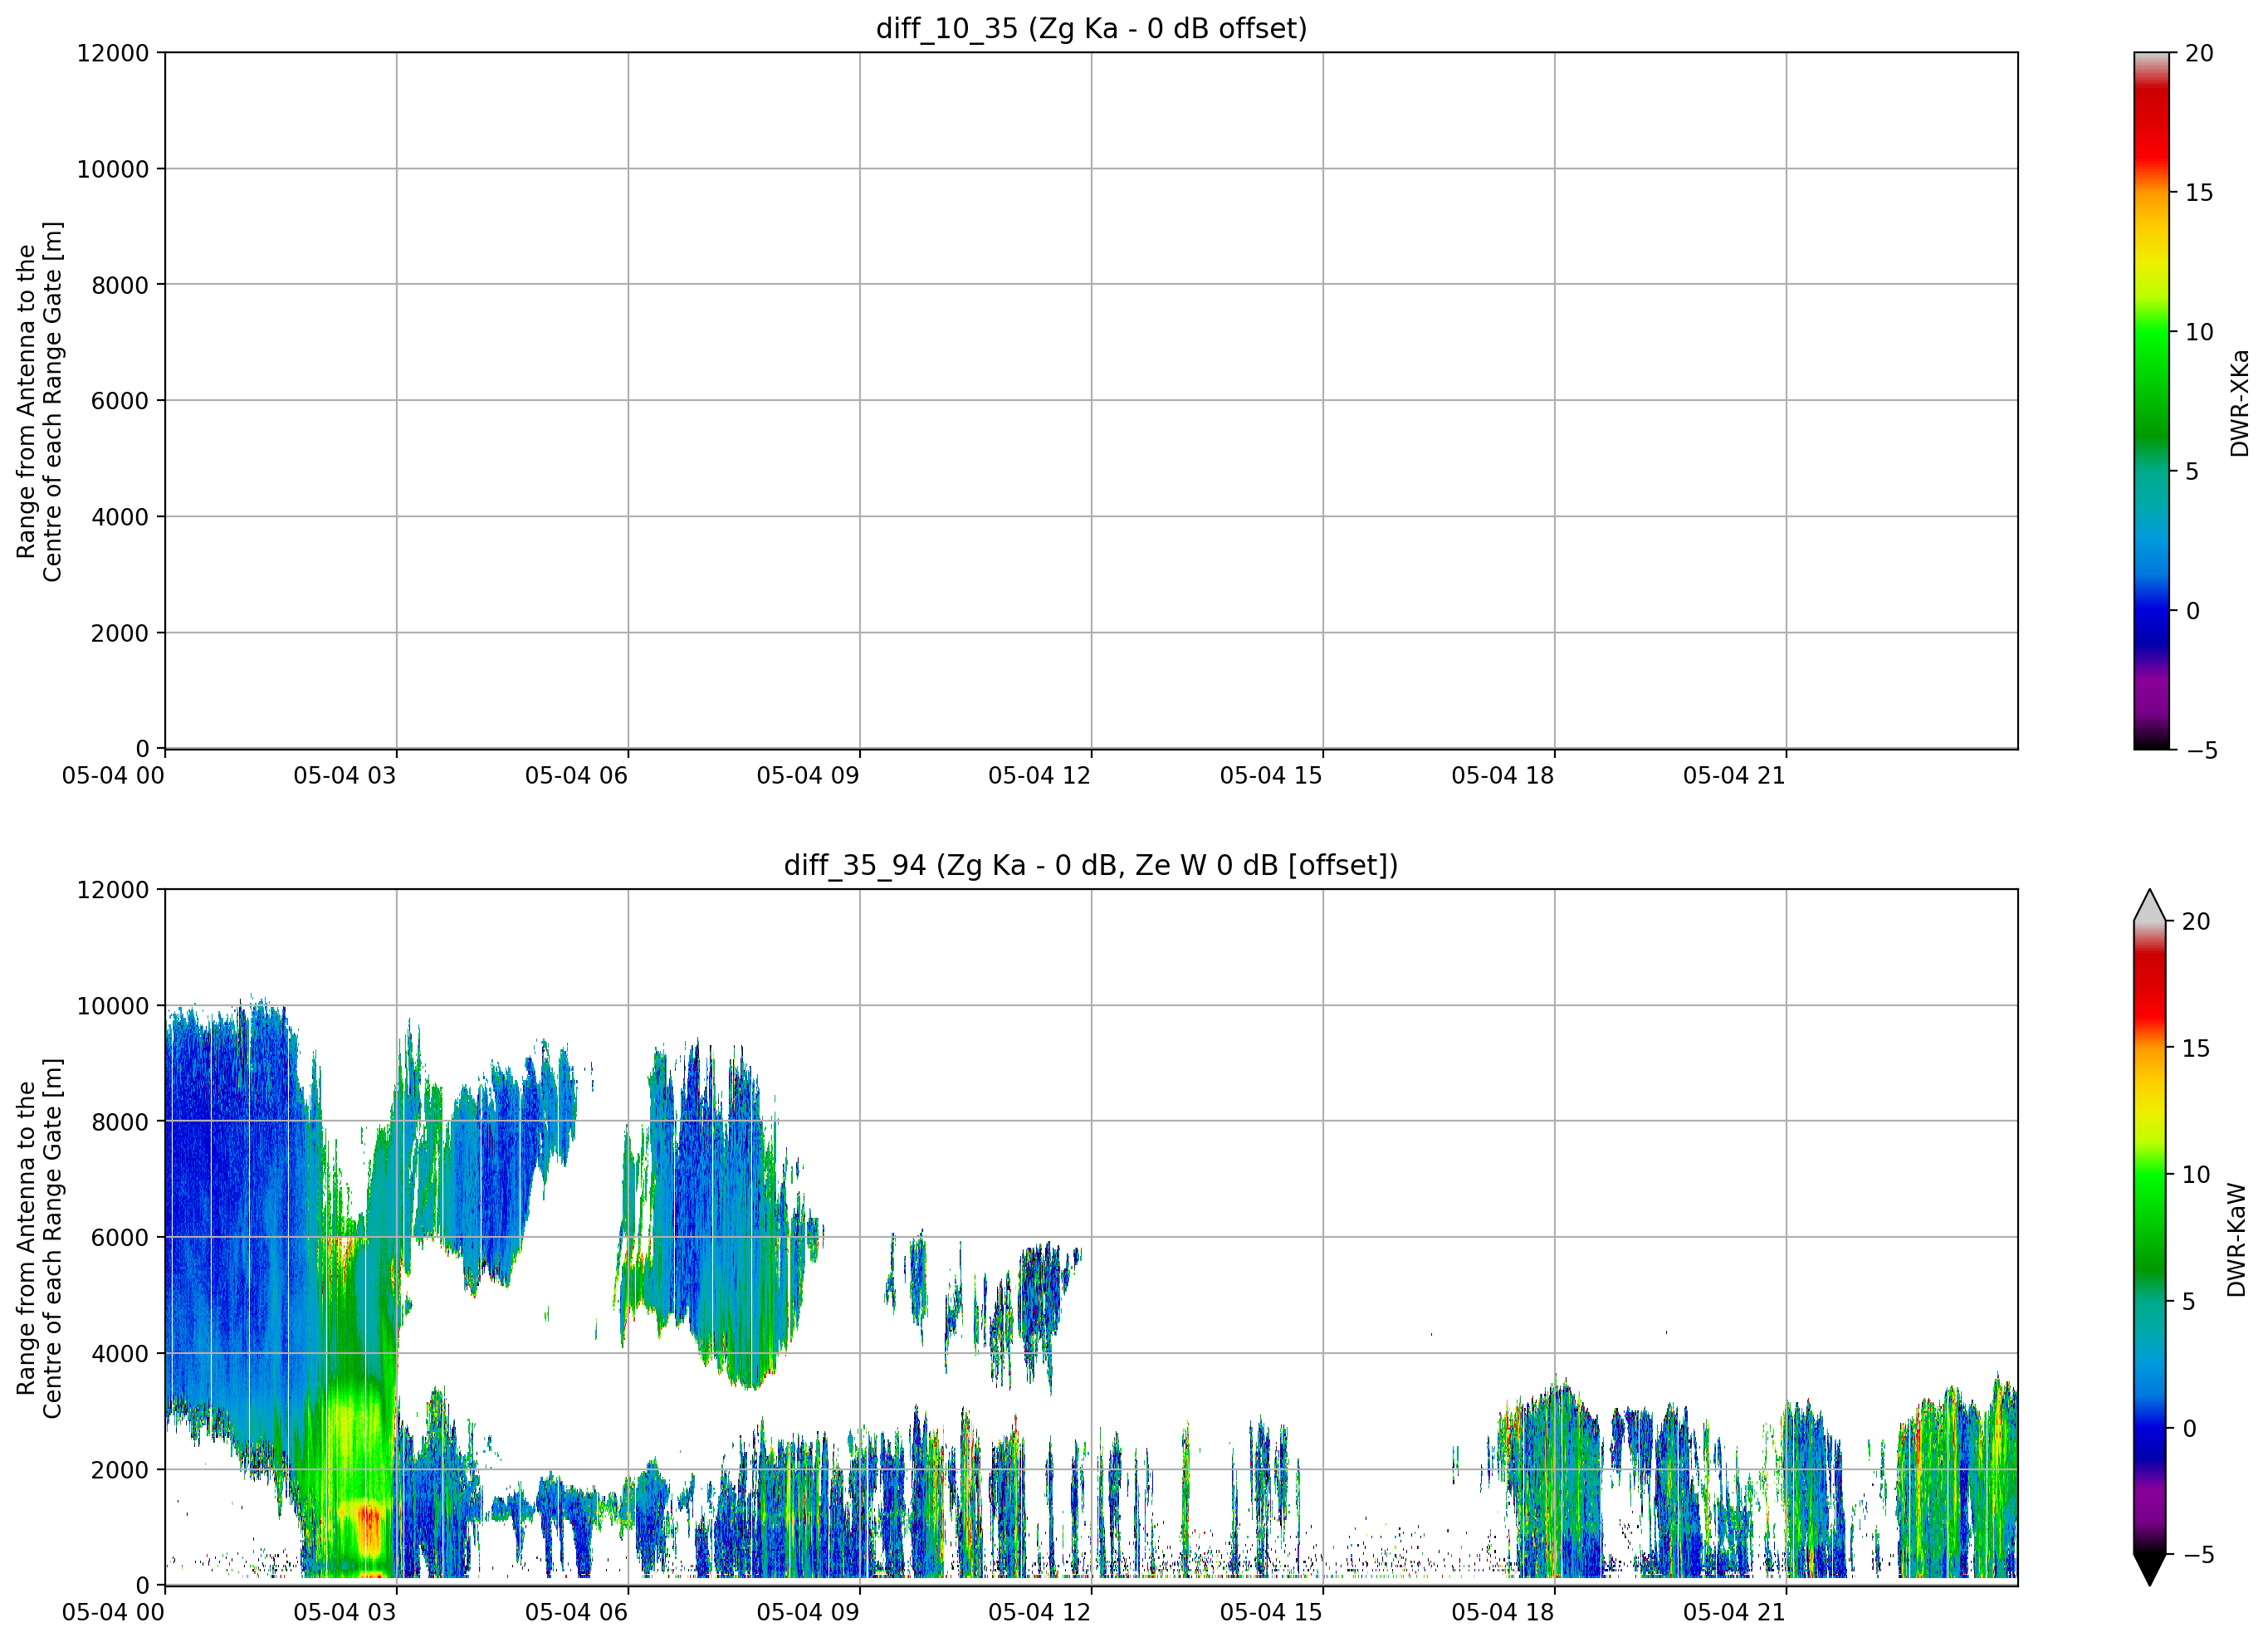Click the 0 tick on the bottom colorbar

tap(2190, 1429)
